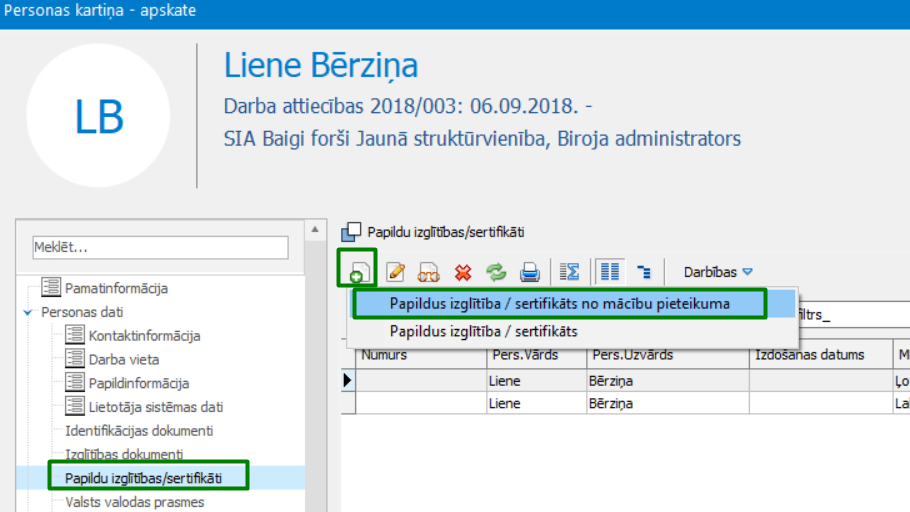The width and height of the screenshot is (910, 512).
Task: Open the Darbības dropdown menu
Action: pyautogui.click(x=717, y=272)
